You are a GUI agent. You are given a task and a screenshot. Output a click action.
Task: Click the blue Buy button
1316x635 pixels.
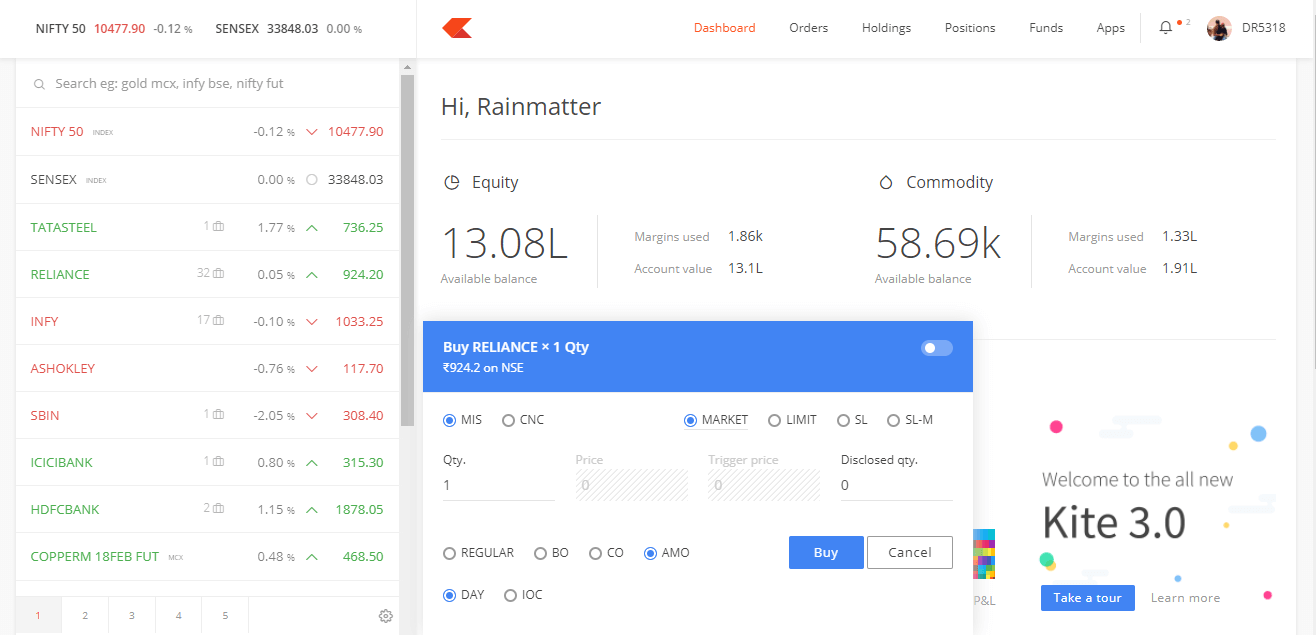tap(826, 553)
